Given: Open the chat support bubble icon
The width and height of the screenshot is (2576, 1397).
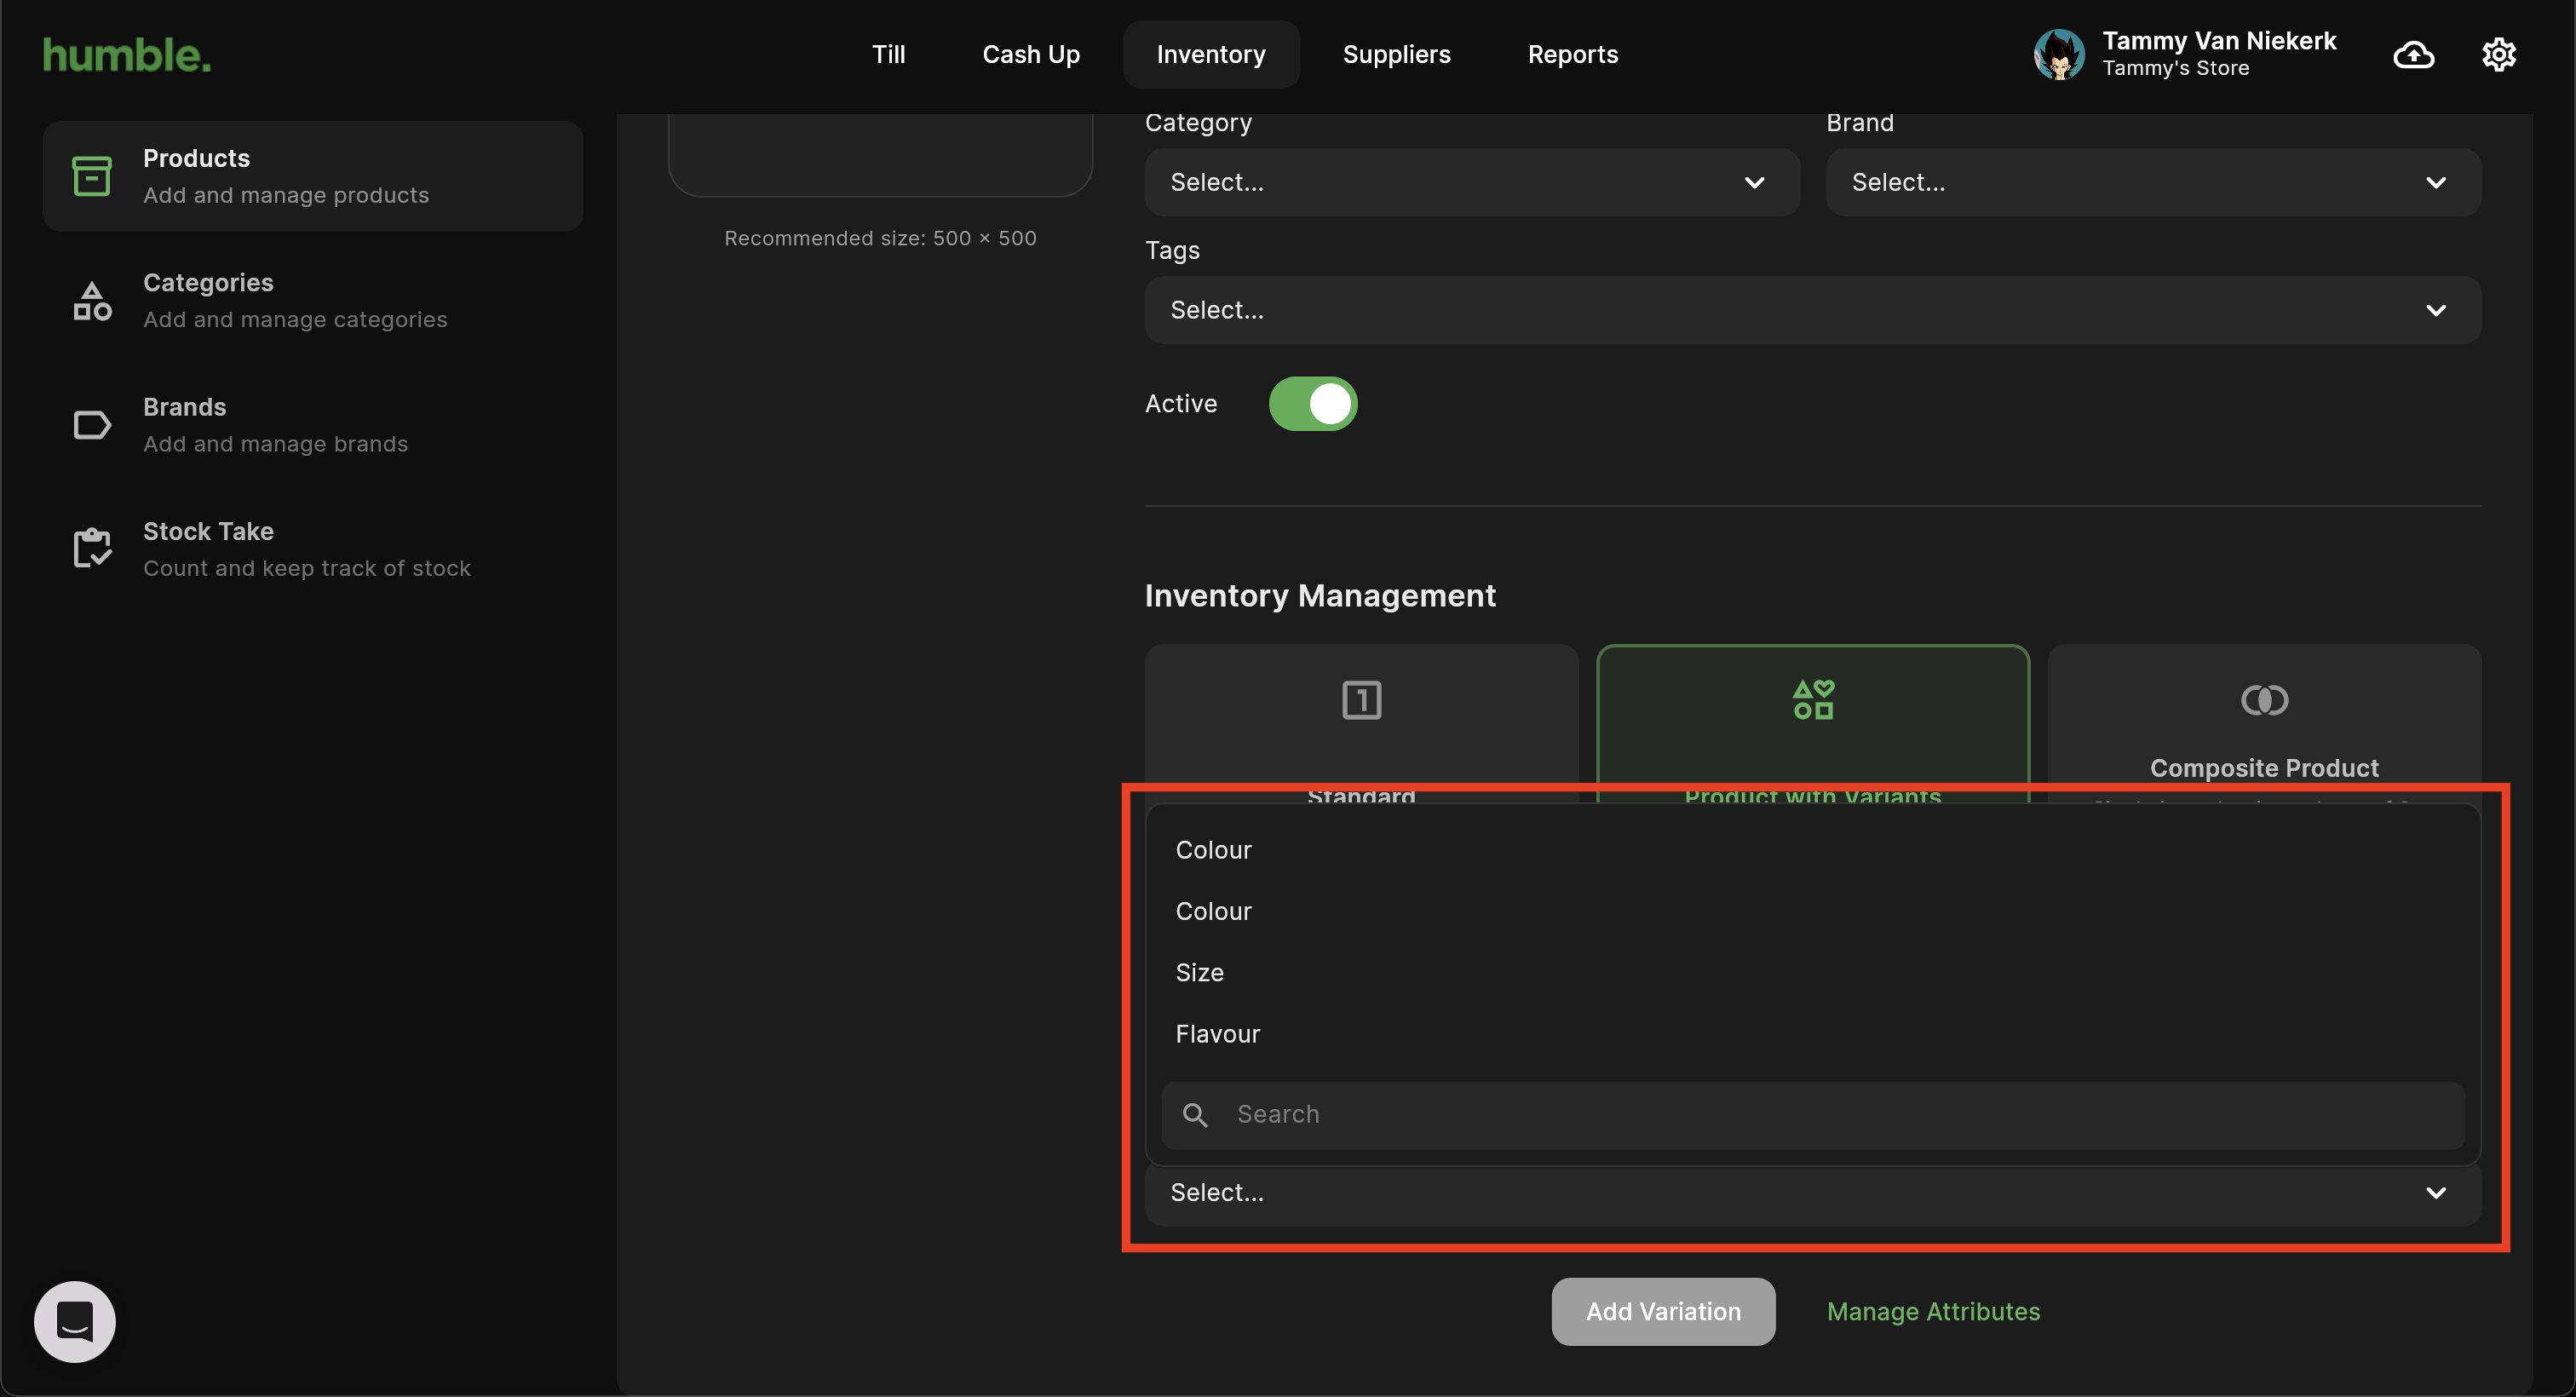Looking at the screenshot, I should (x=75, y=1321).
